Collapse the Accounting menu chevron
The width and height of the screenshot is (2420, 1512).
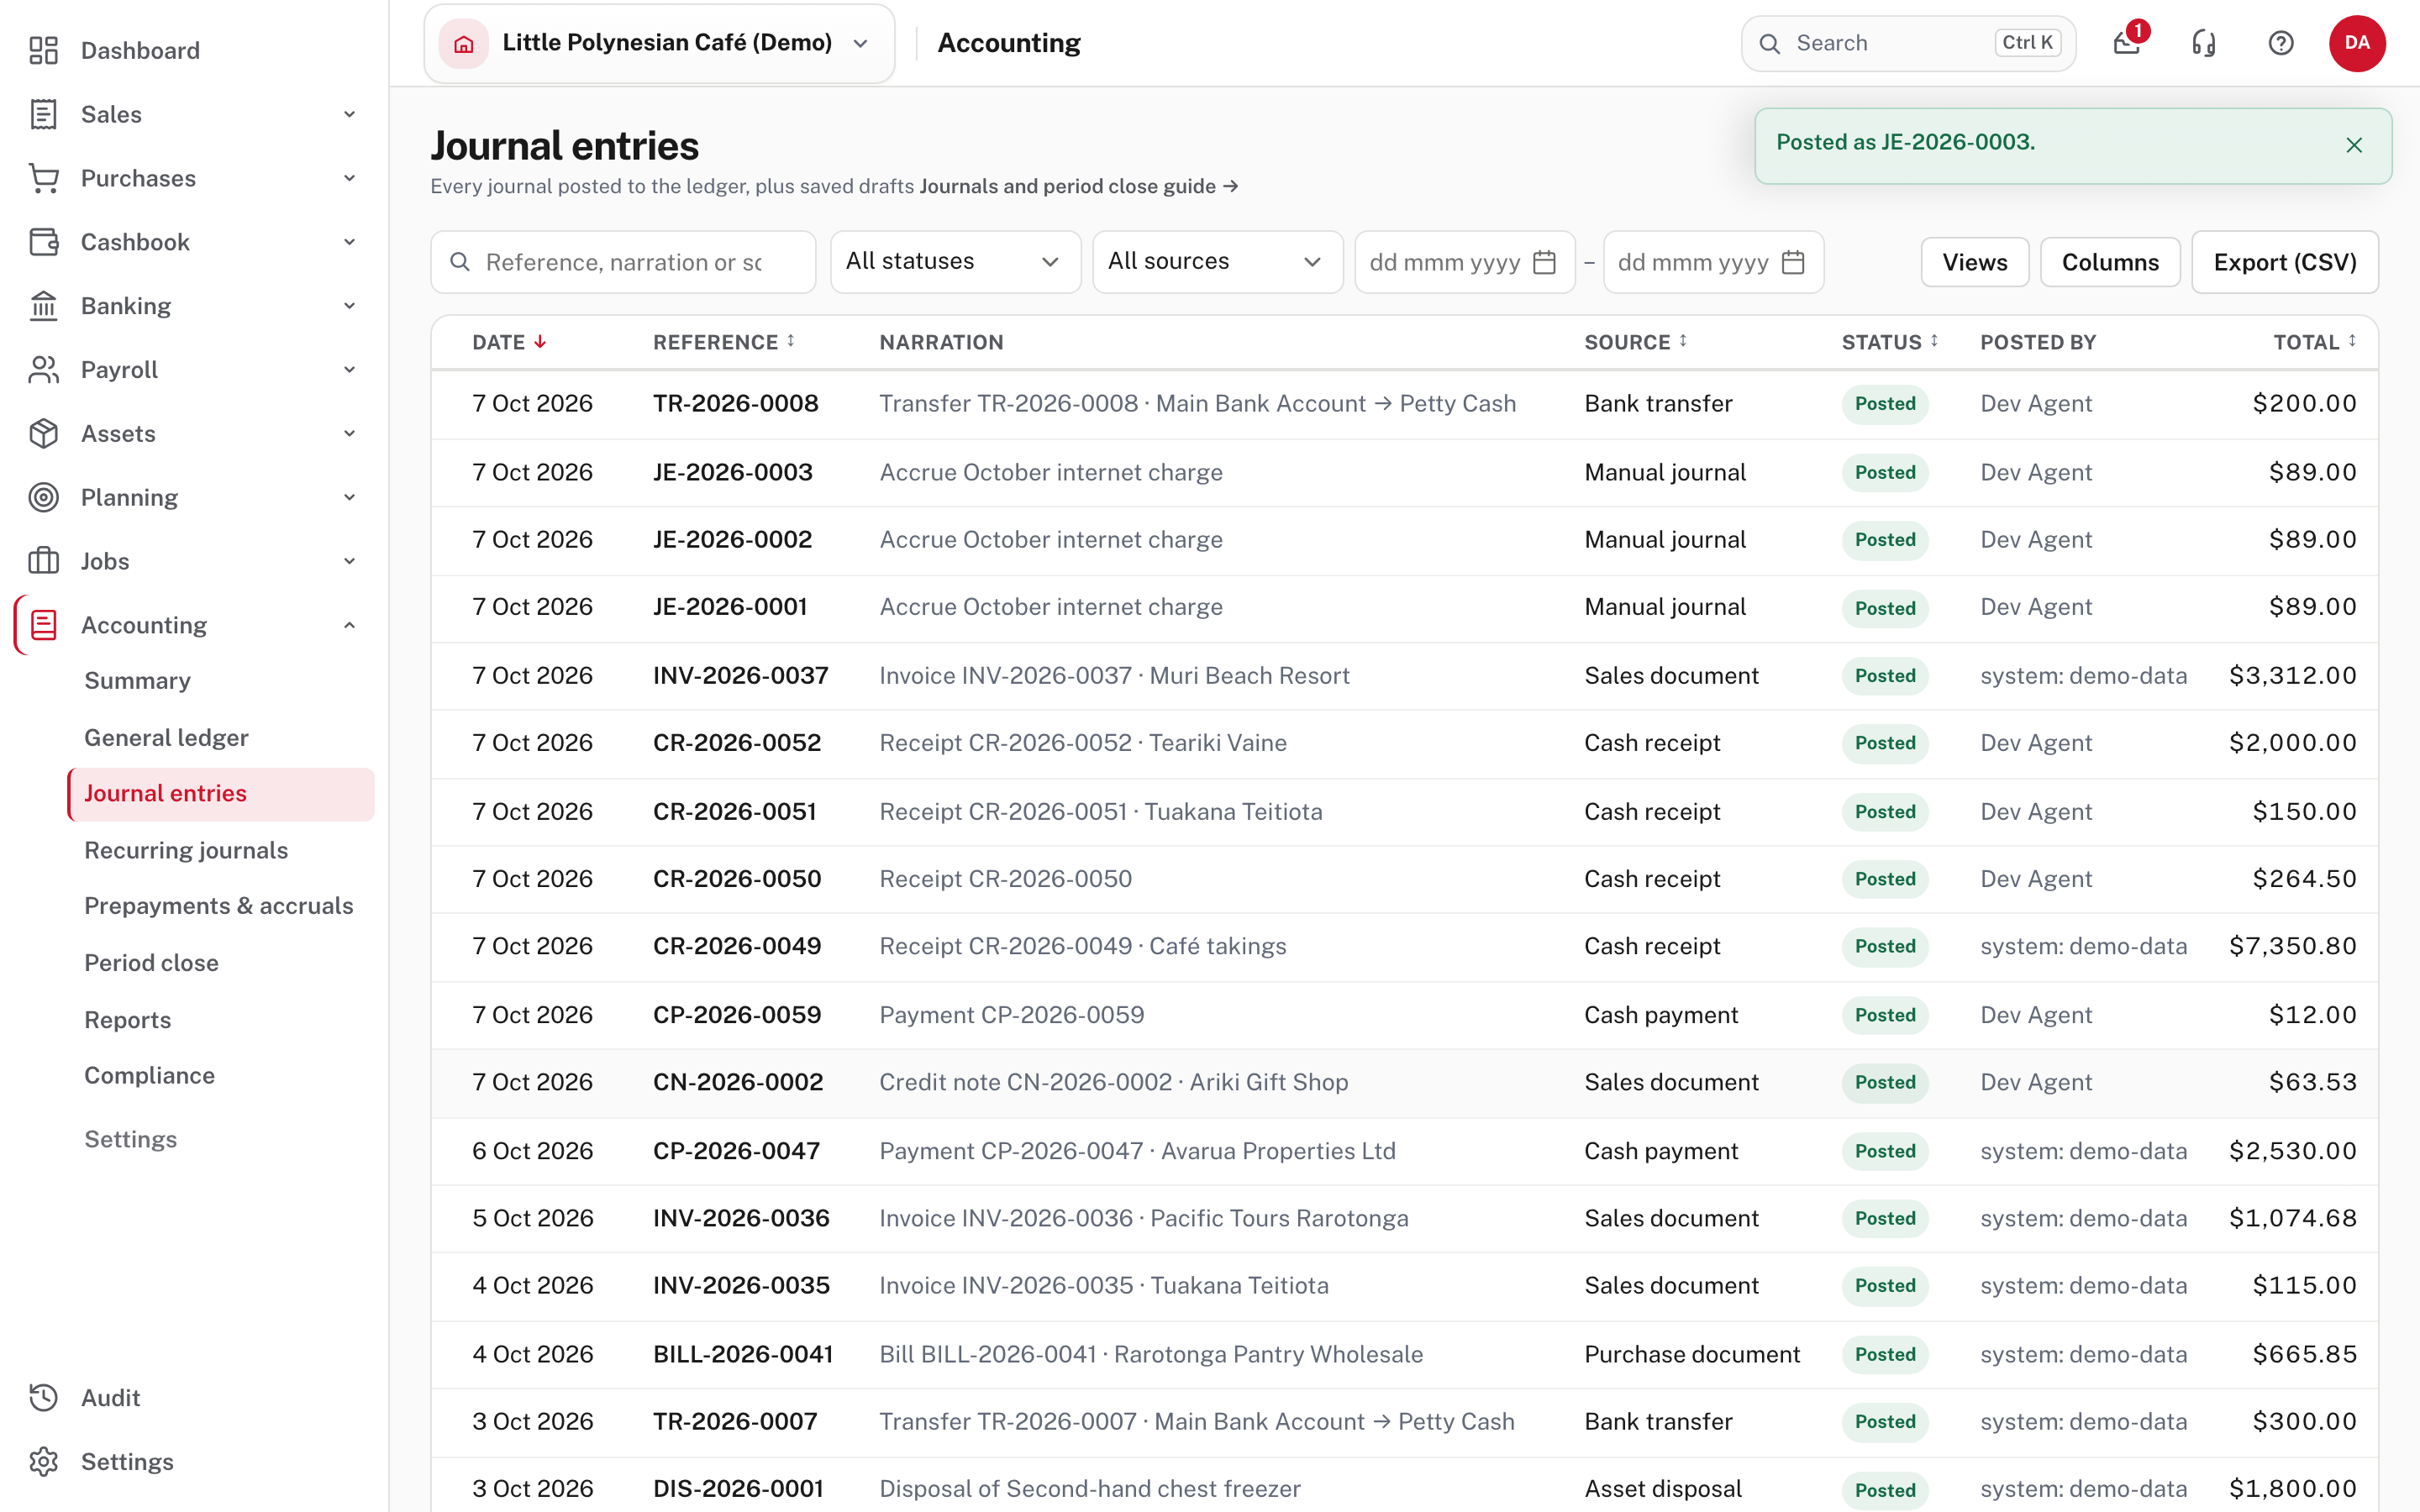350,625
